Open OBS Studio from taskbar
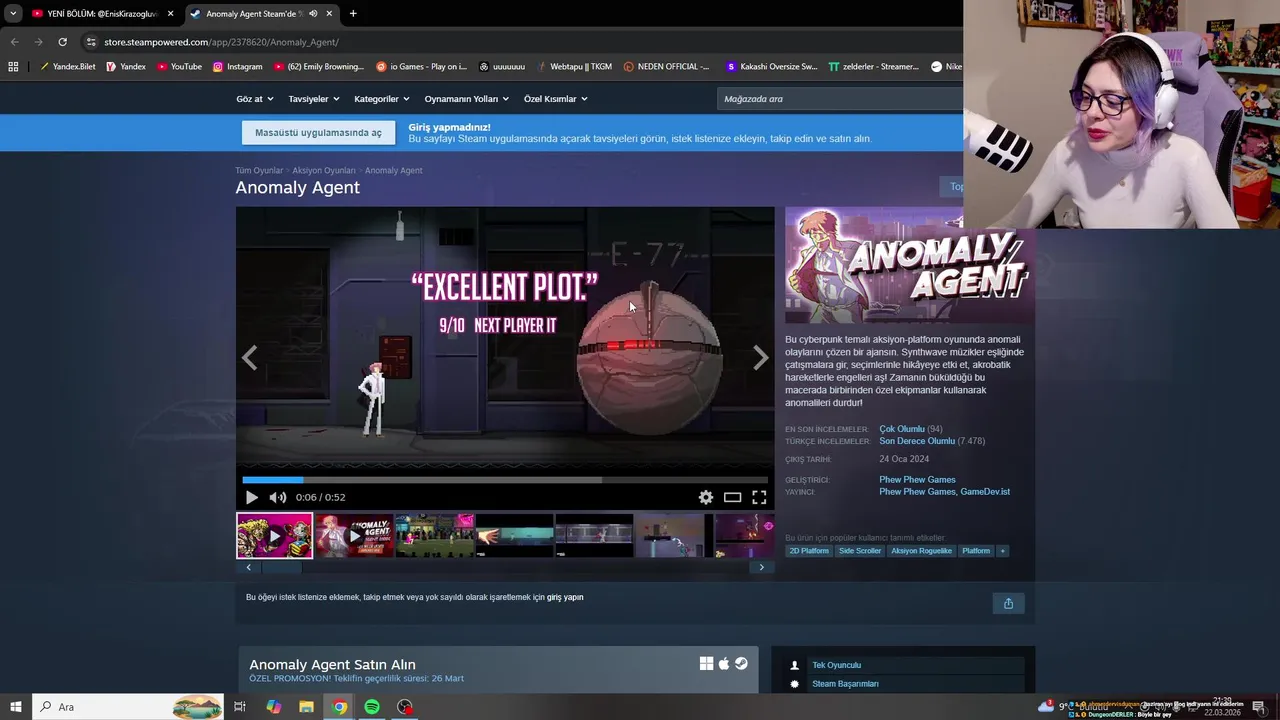 (x=405, y=707)
